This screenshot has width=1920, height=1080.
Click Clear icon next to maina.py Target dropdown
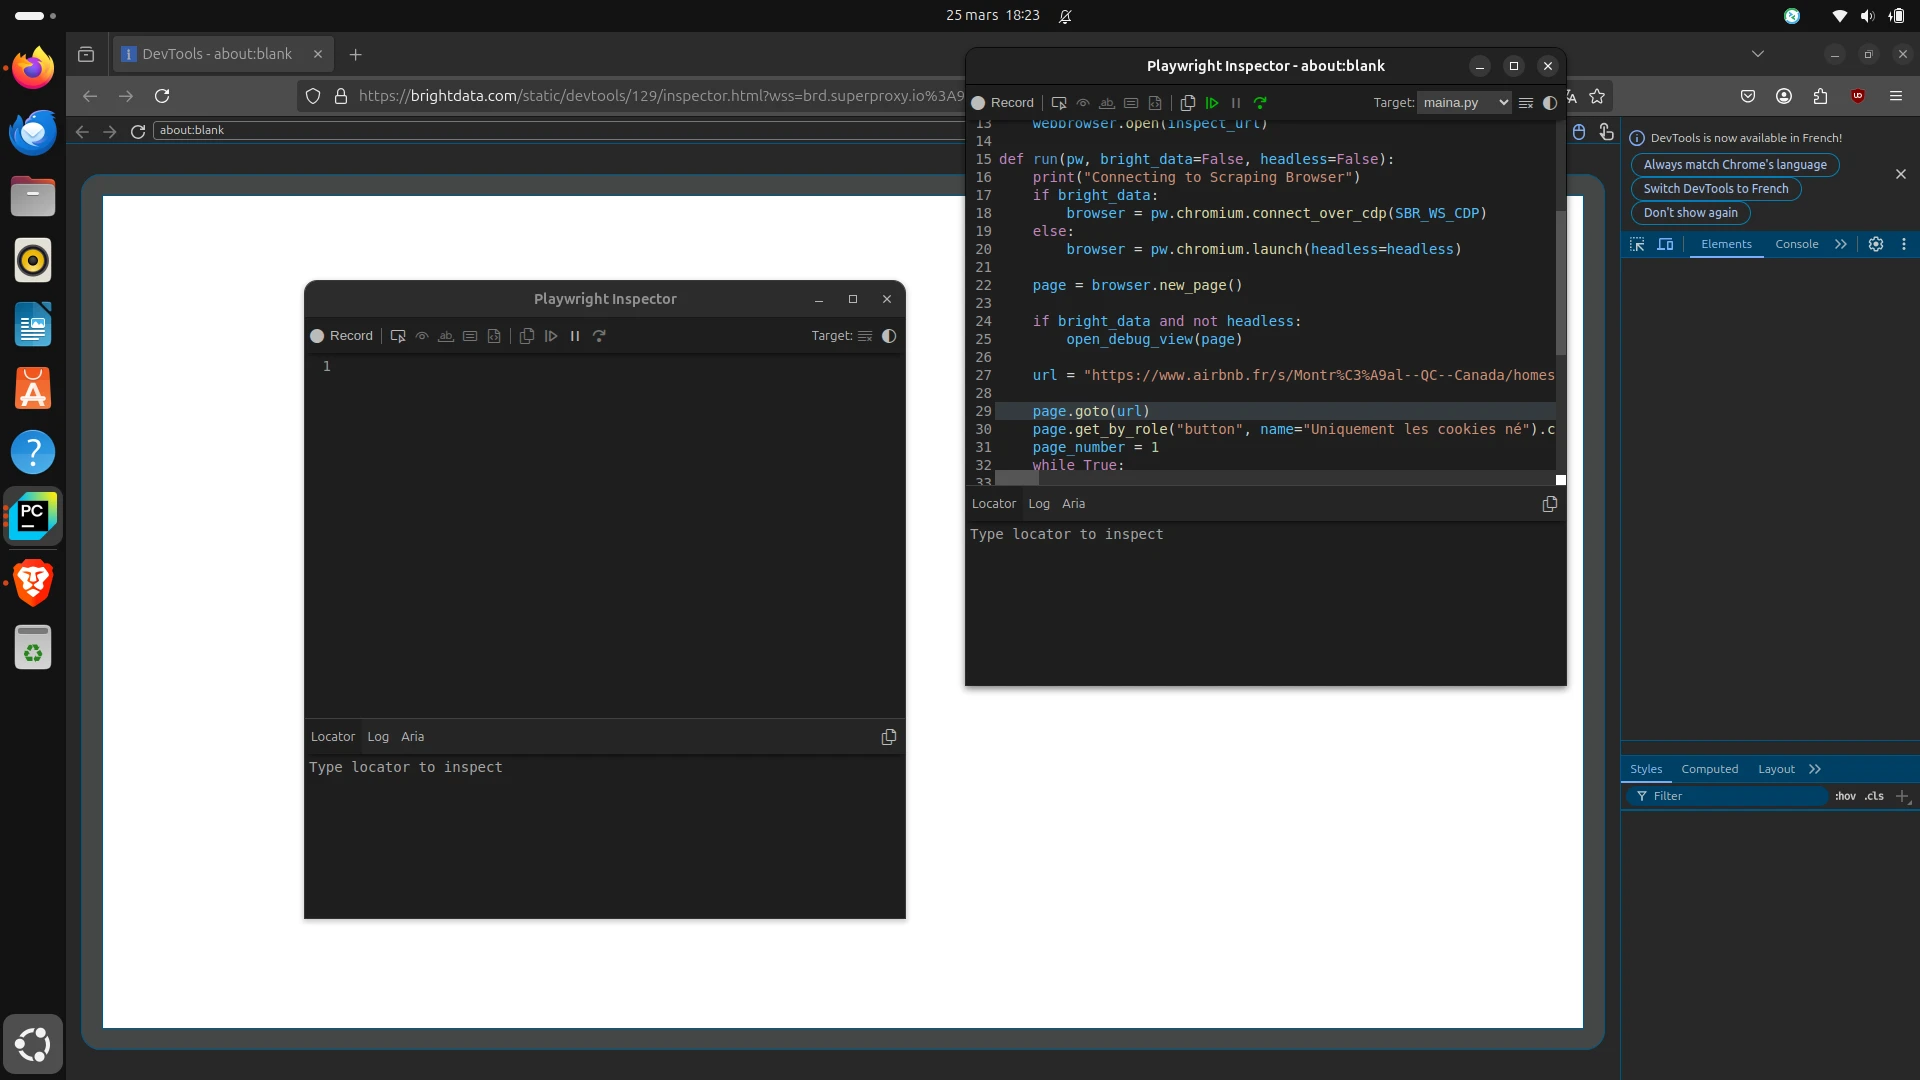coord(1526,103)
